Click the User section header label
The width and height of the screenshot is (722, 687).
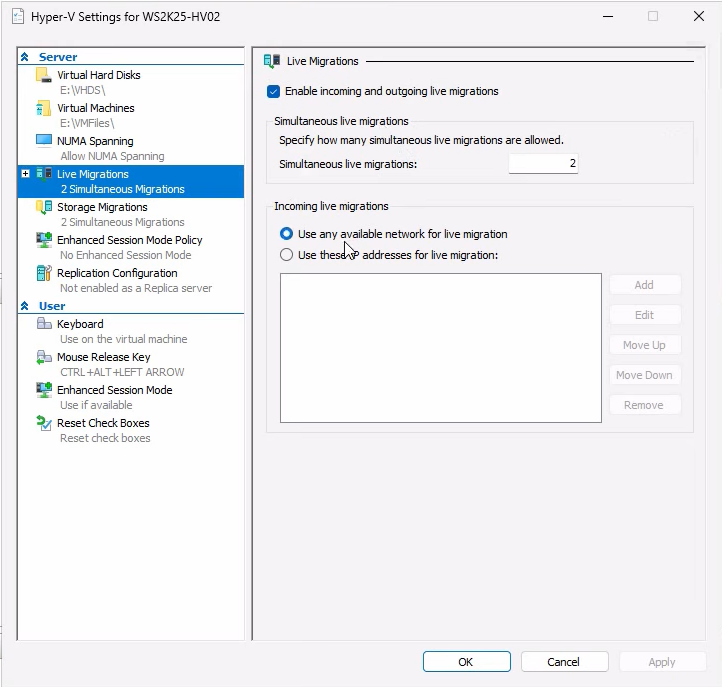(x=52, y=306)
